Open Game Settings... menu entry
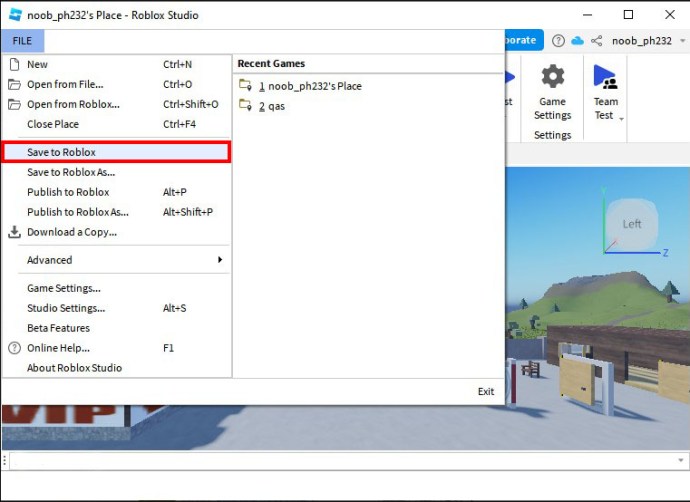 (x=116, y=288)
